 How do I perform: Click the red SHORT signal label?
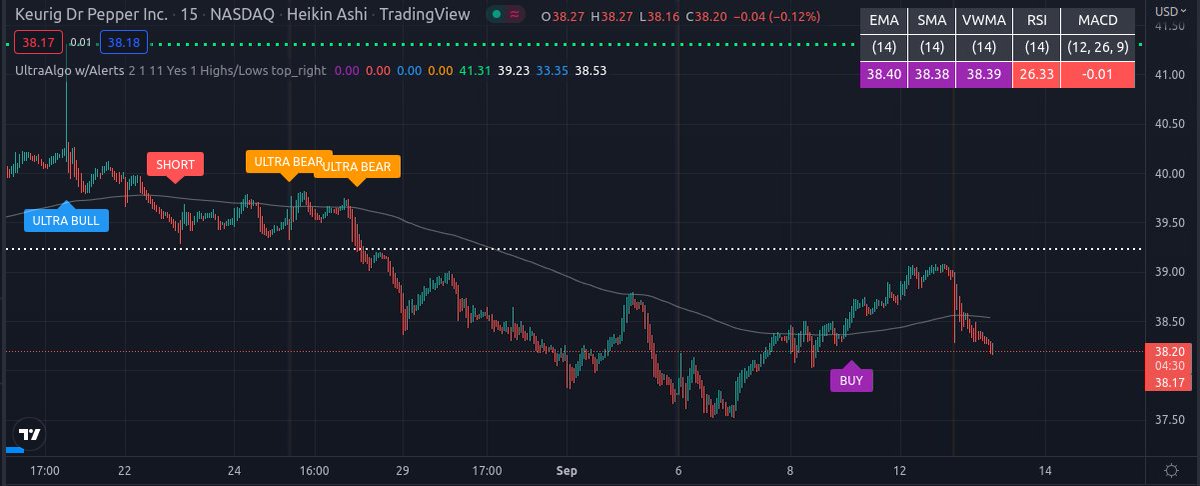175,166
